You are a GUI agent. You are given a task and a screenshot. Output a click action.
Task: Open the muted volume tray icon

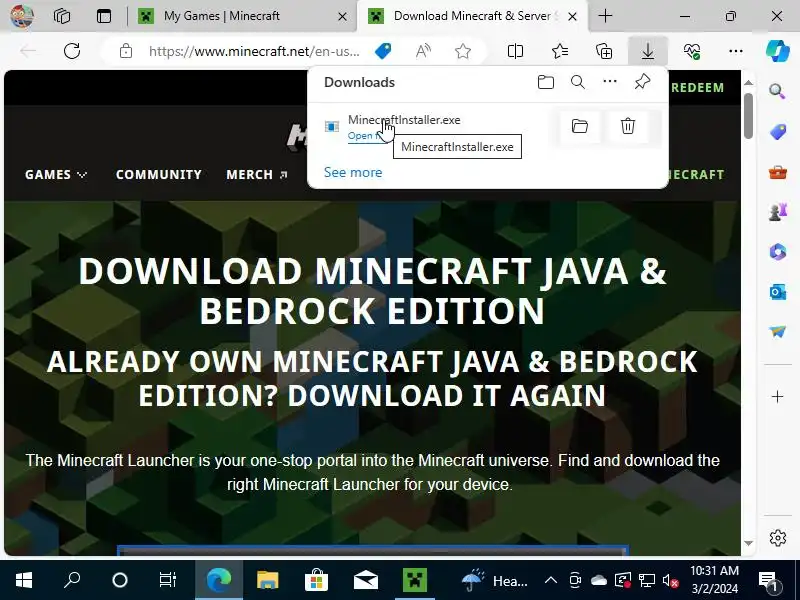click(x=670, y=580)
